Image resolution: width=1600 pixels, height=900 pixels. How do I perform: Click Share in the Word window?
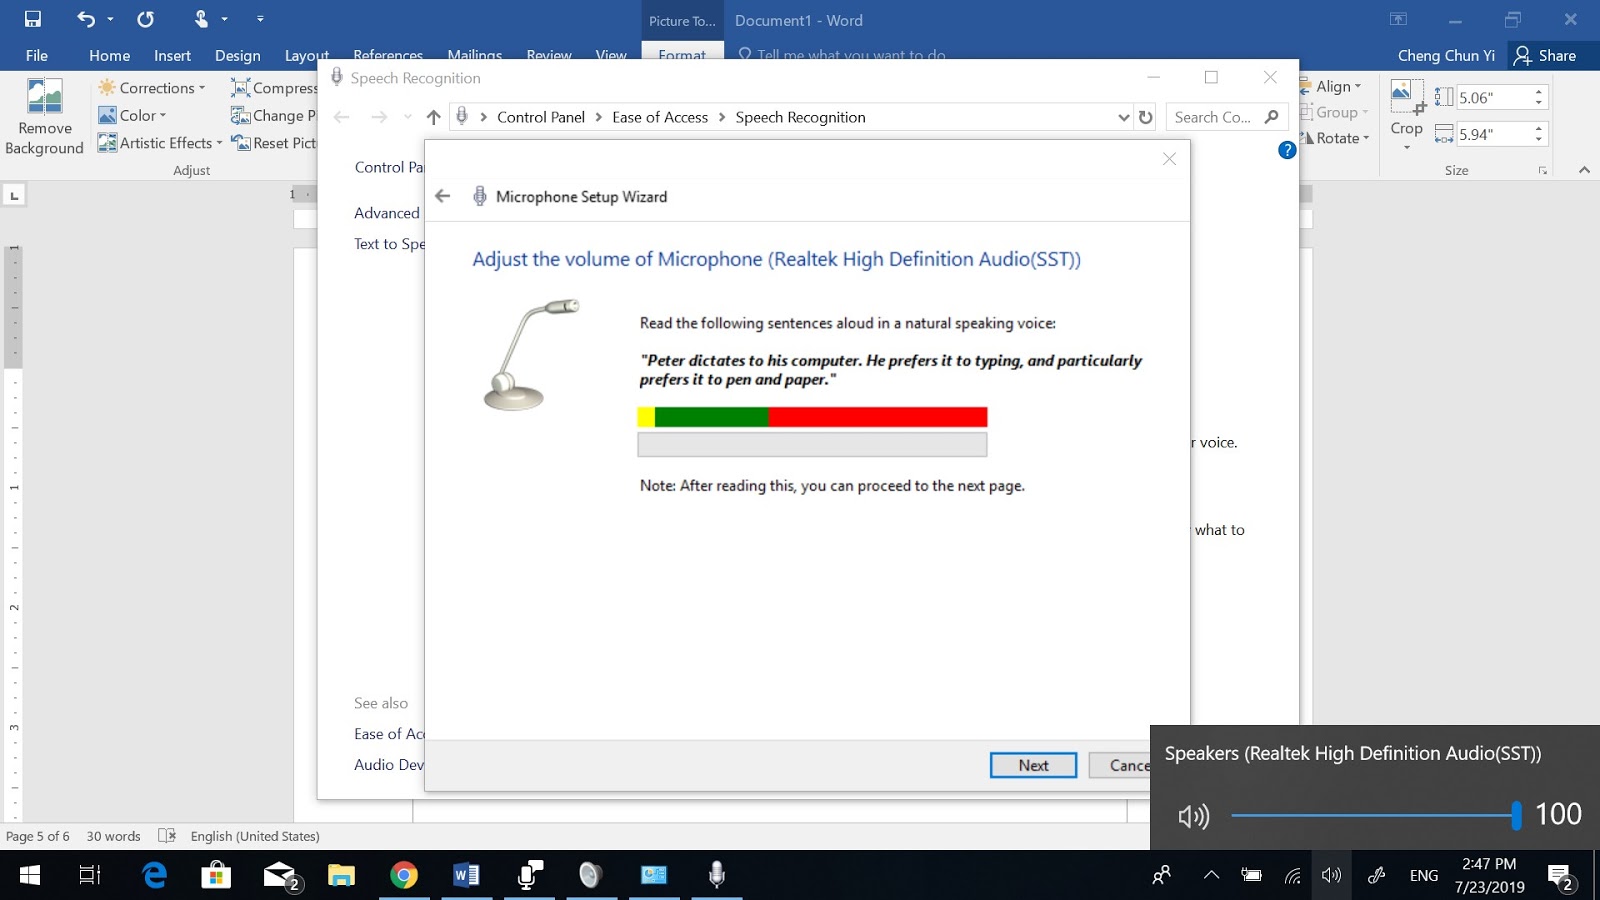pyautogui.click(x=1546, y=56)
